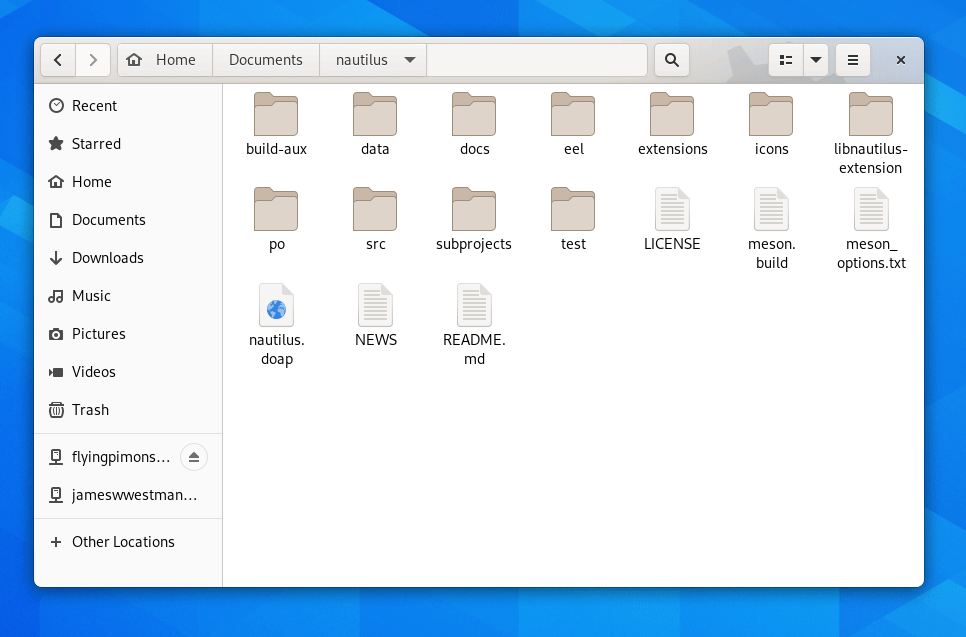Screen dimensions: 966x637
Task: Select Home in the sidebar
Action: click(128, 182)
